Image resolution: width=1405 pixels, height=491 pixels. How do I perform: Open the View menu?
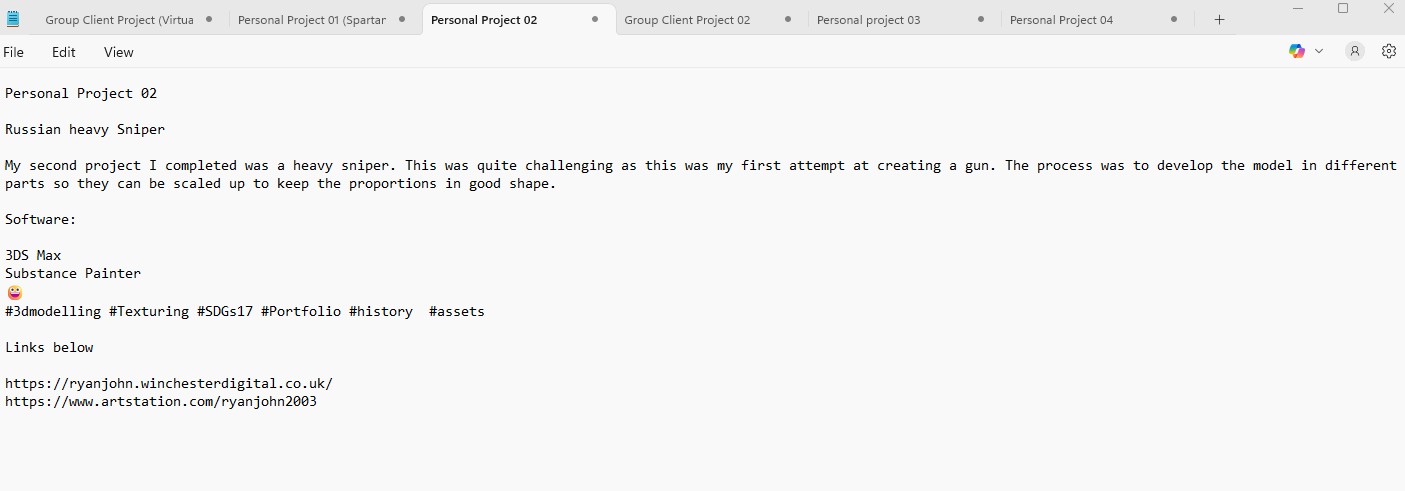(x=119, y=52)
